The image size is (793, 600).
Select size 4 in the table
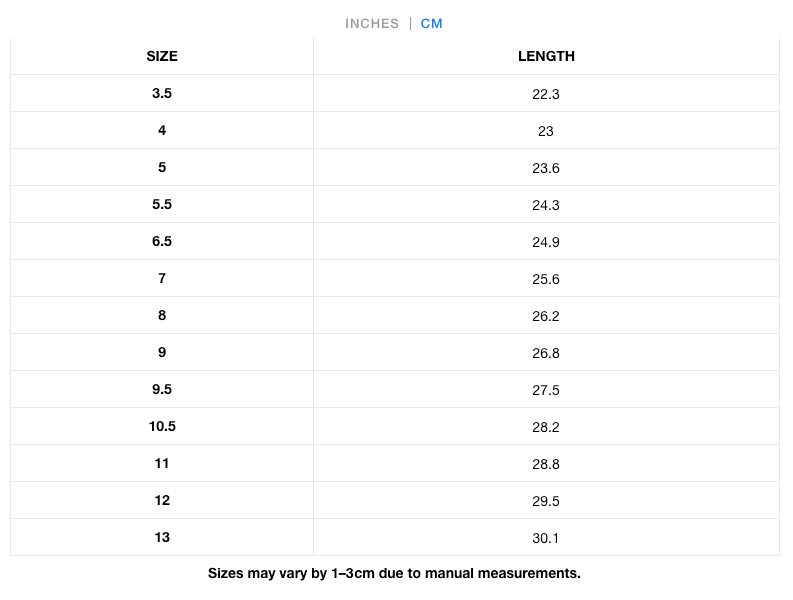pos(162,130)
